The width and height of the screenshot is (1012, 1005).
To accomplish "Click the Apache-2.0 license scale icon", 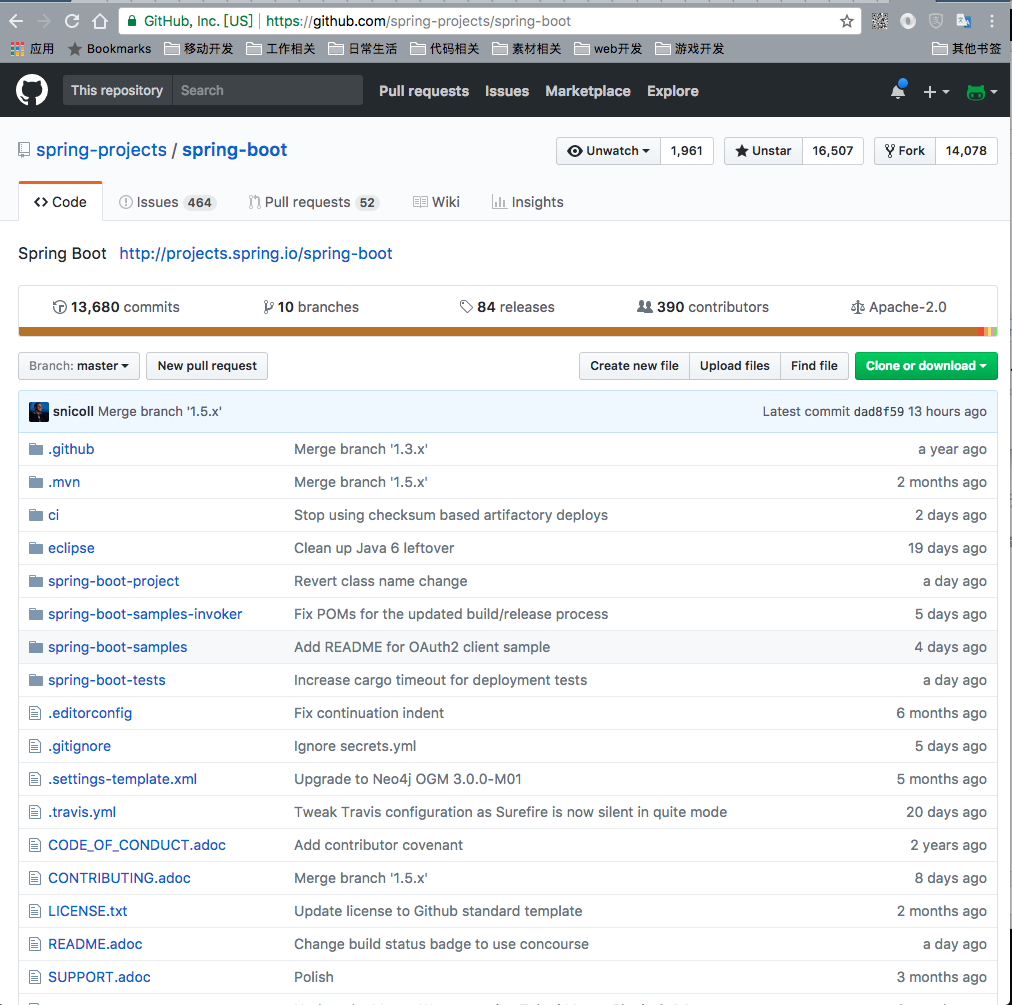I will tap(857, 307).
